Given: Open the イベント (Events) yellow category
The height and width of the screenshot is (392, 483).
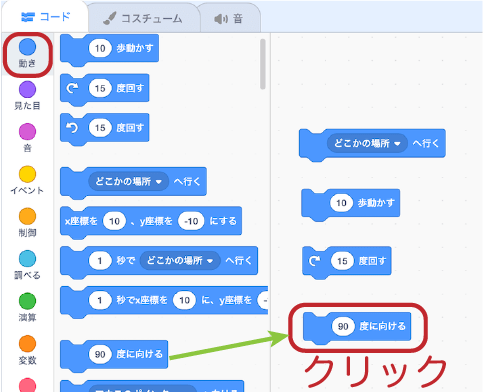Looking at the screenshot, I should [27, 174].
